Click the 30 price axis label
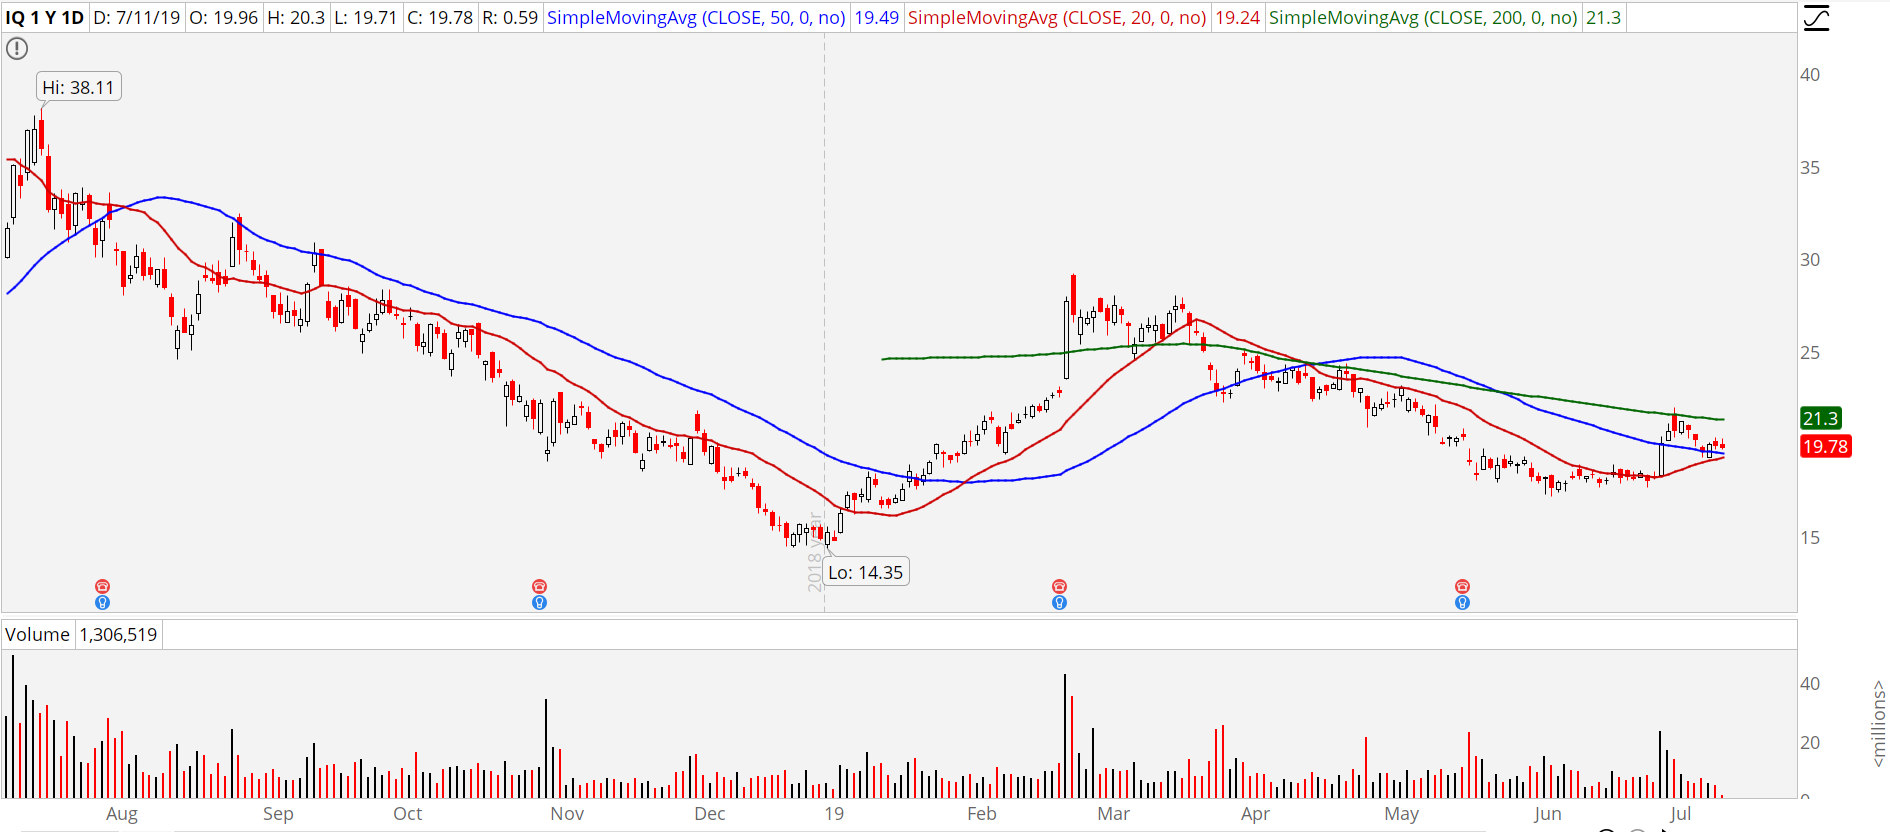The width and height of the screenshot is (1890, 832). 1810,260
